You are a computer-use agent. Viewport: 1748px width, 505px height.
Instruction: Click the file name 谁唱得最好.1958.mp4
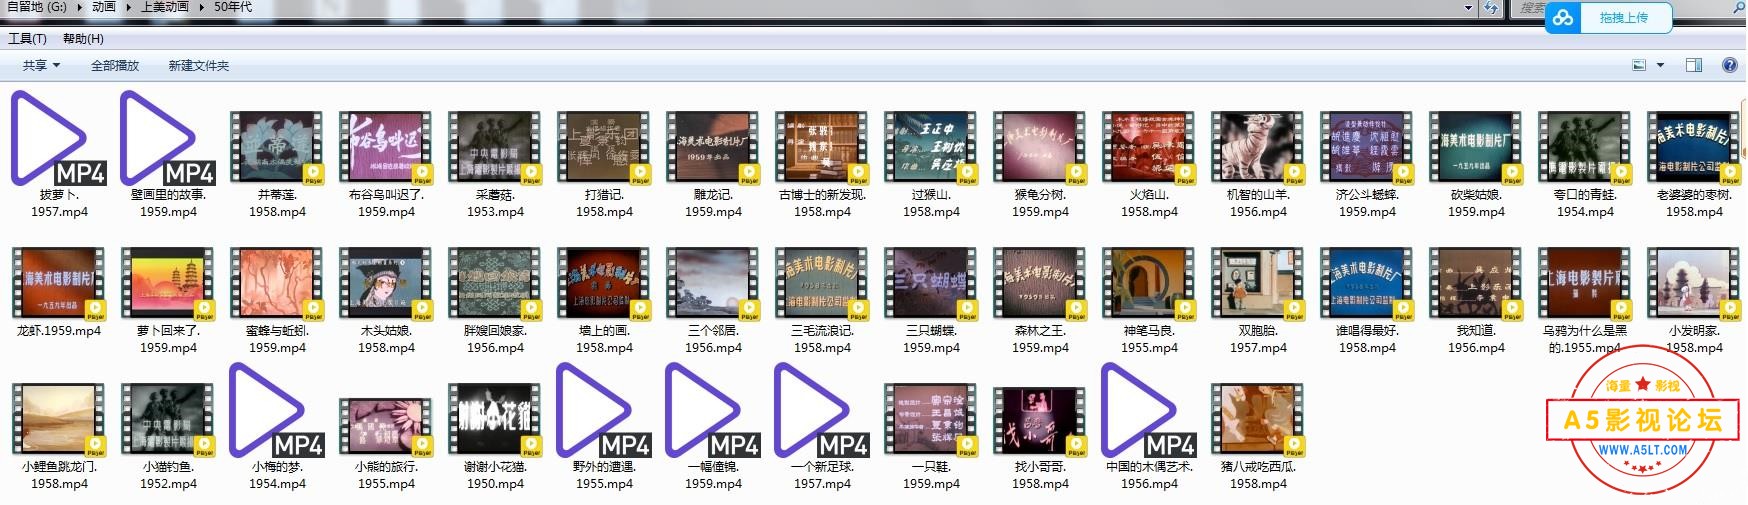(1367, 339)
